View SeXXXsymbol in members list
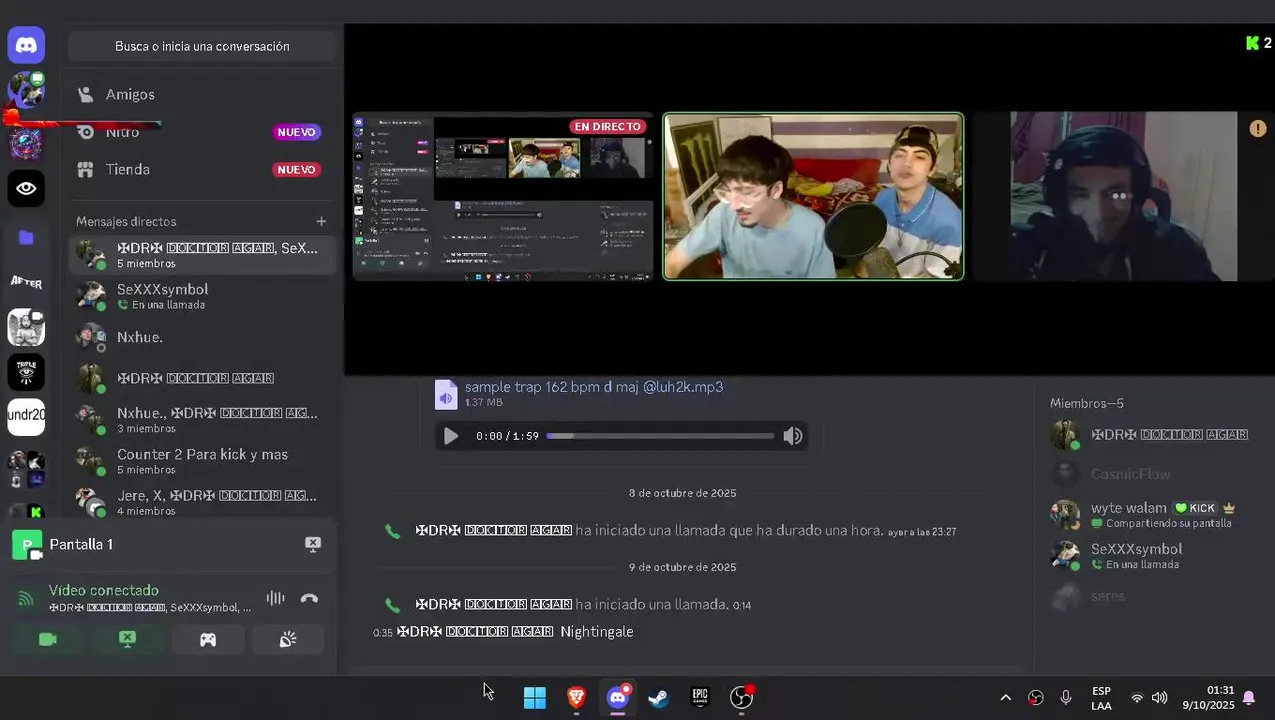Viewport: 1275px width, 720px height. (x=1149, y=556)
